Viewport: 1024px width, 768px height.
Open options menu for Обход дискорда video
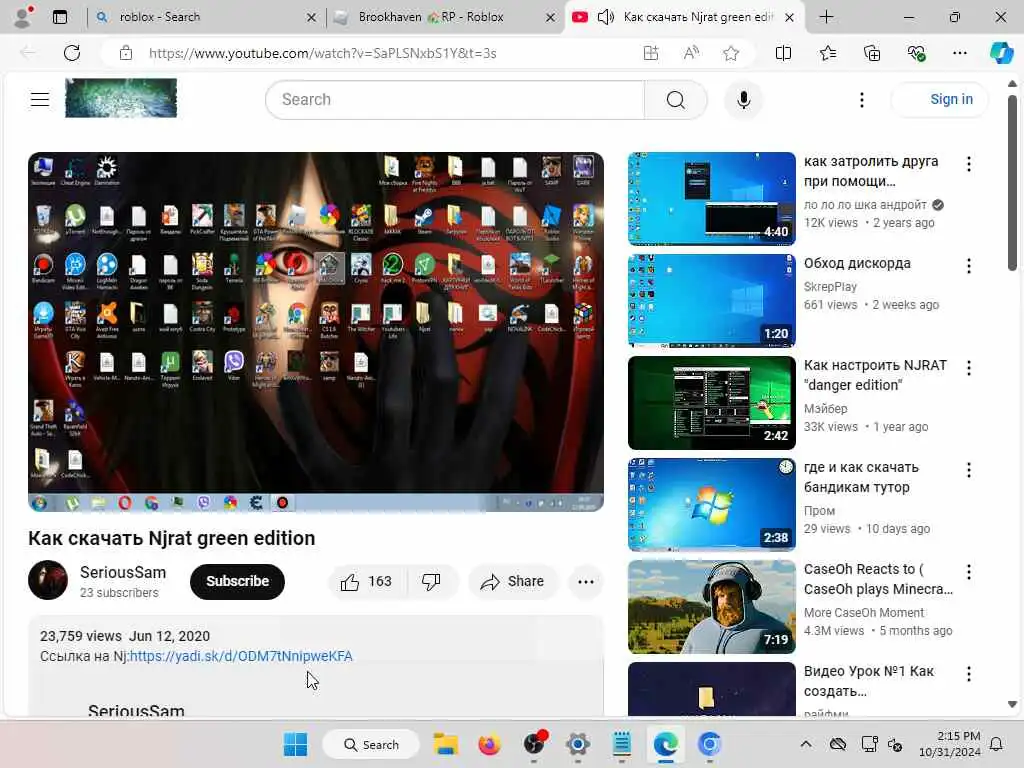pyautogui.click(x=968, y=266)
